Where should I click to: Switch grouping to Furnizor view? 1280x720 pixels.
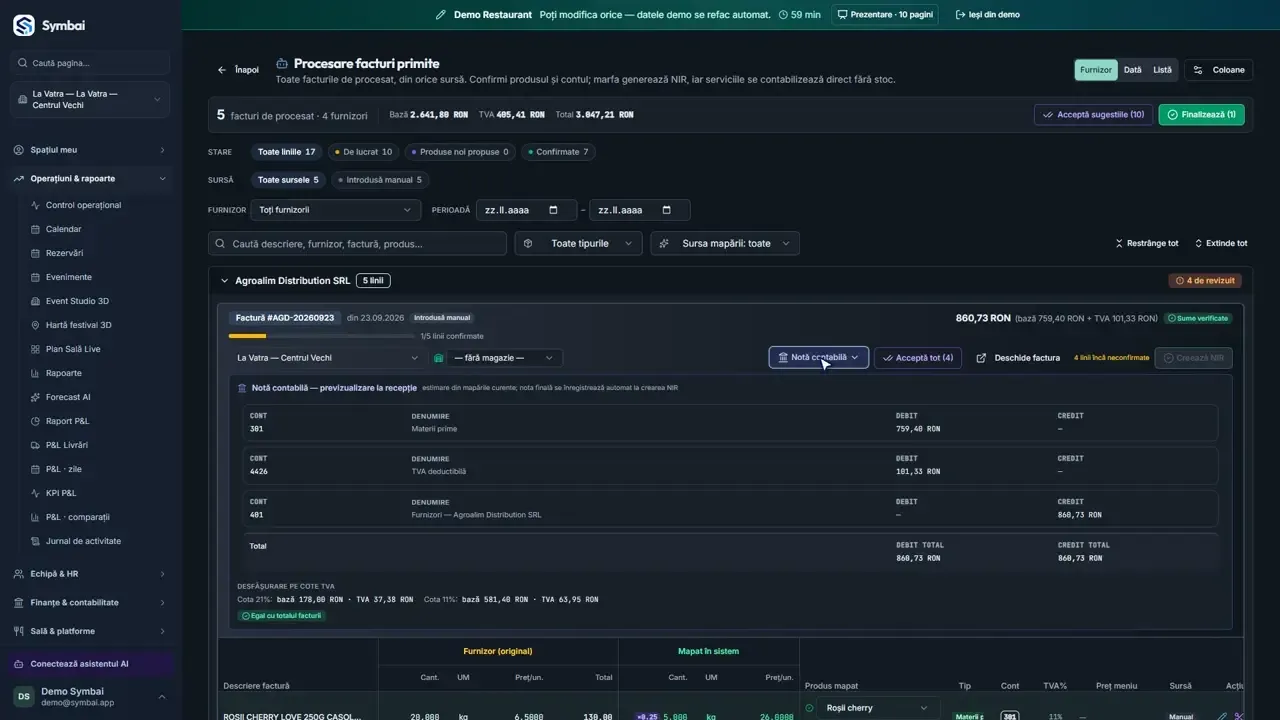[x=1096, y=70]
